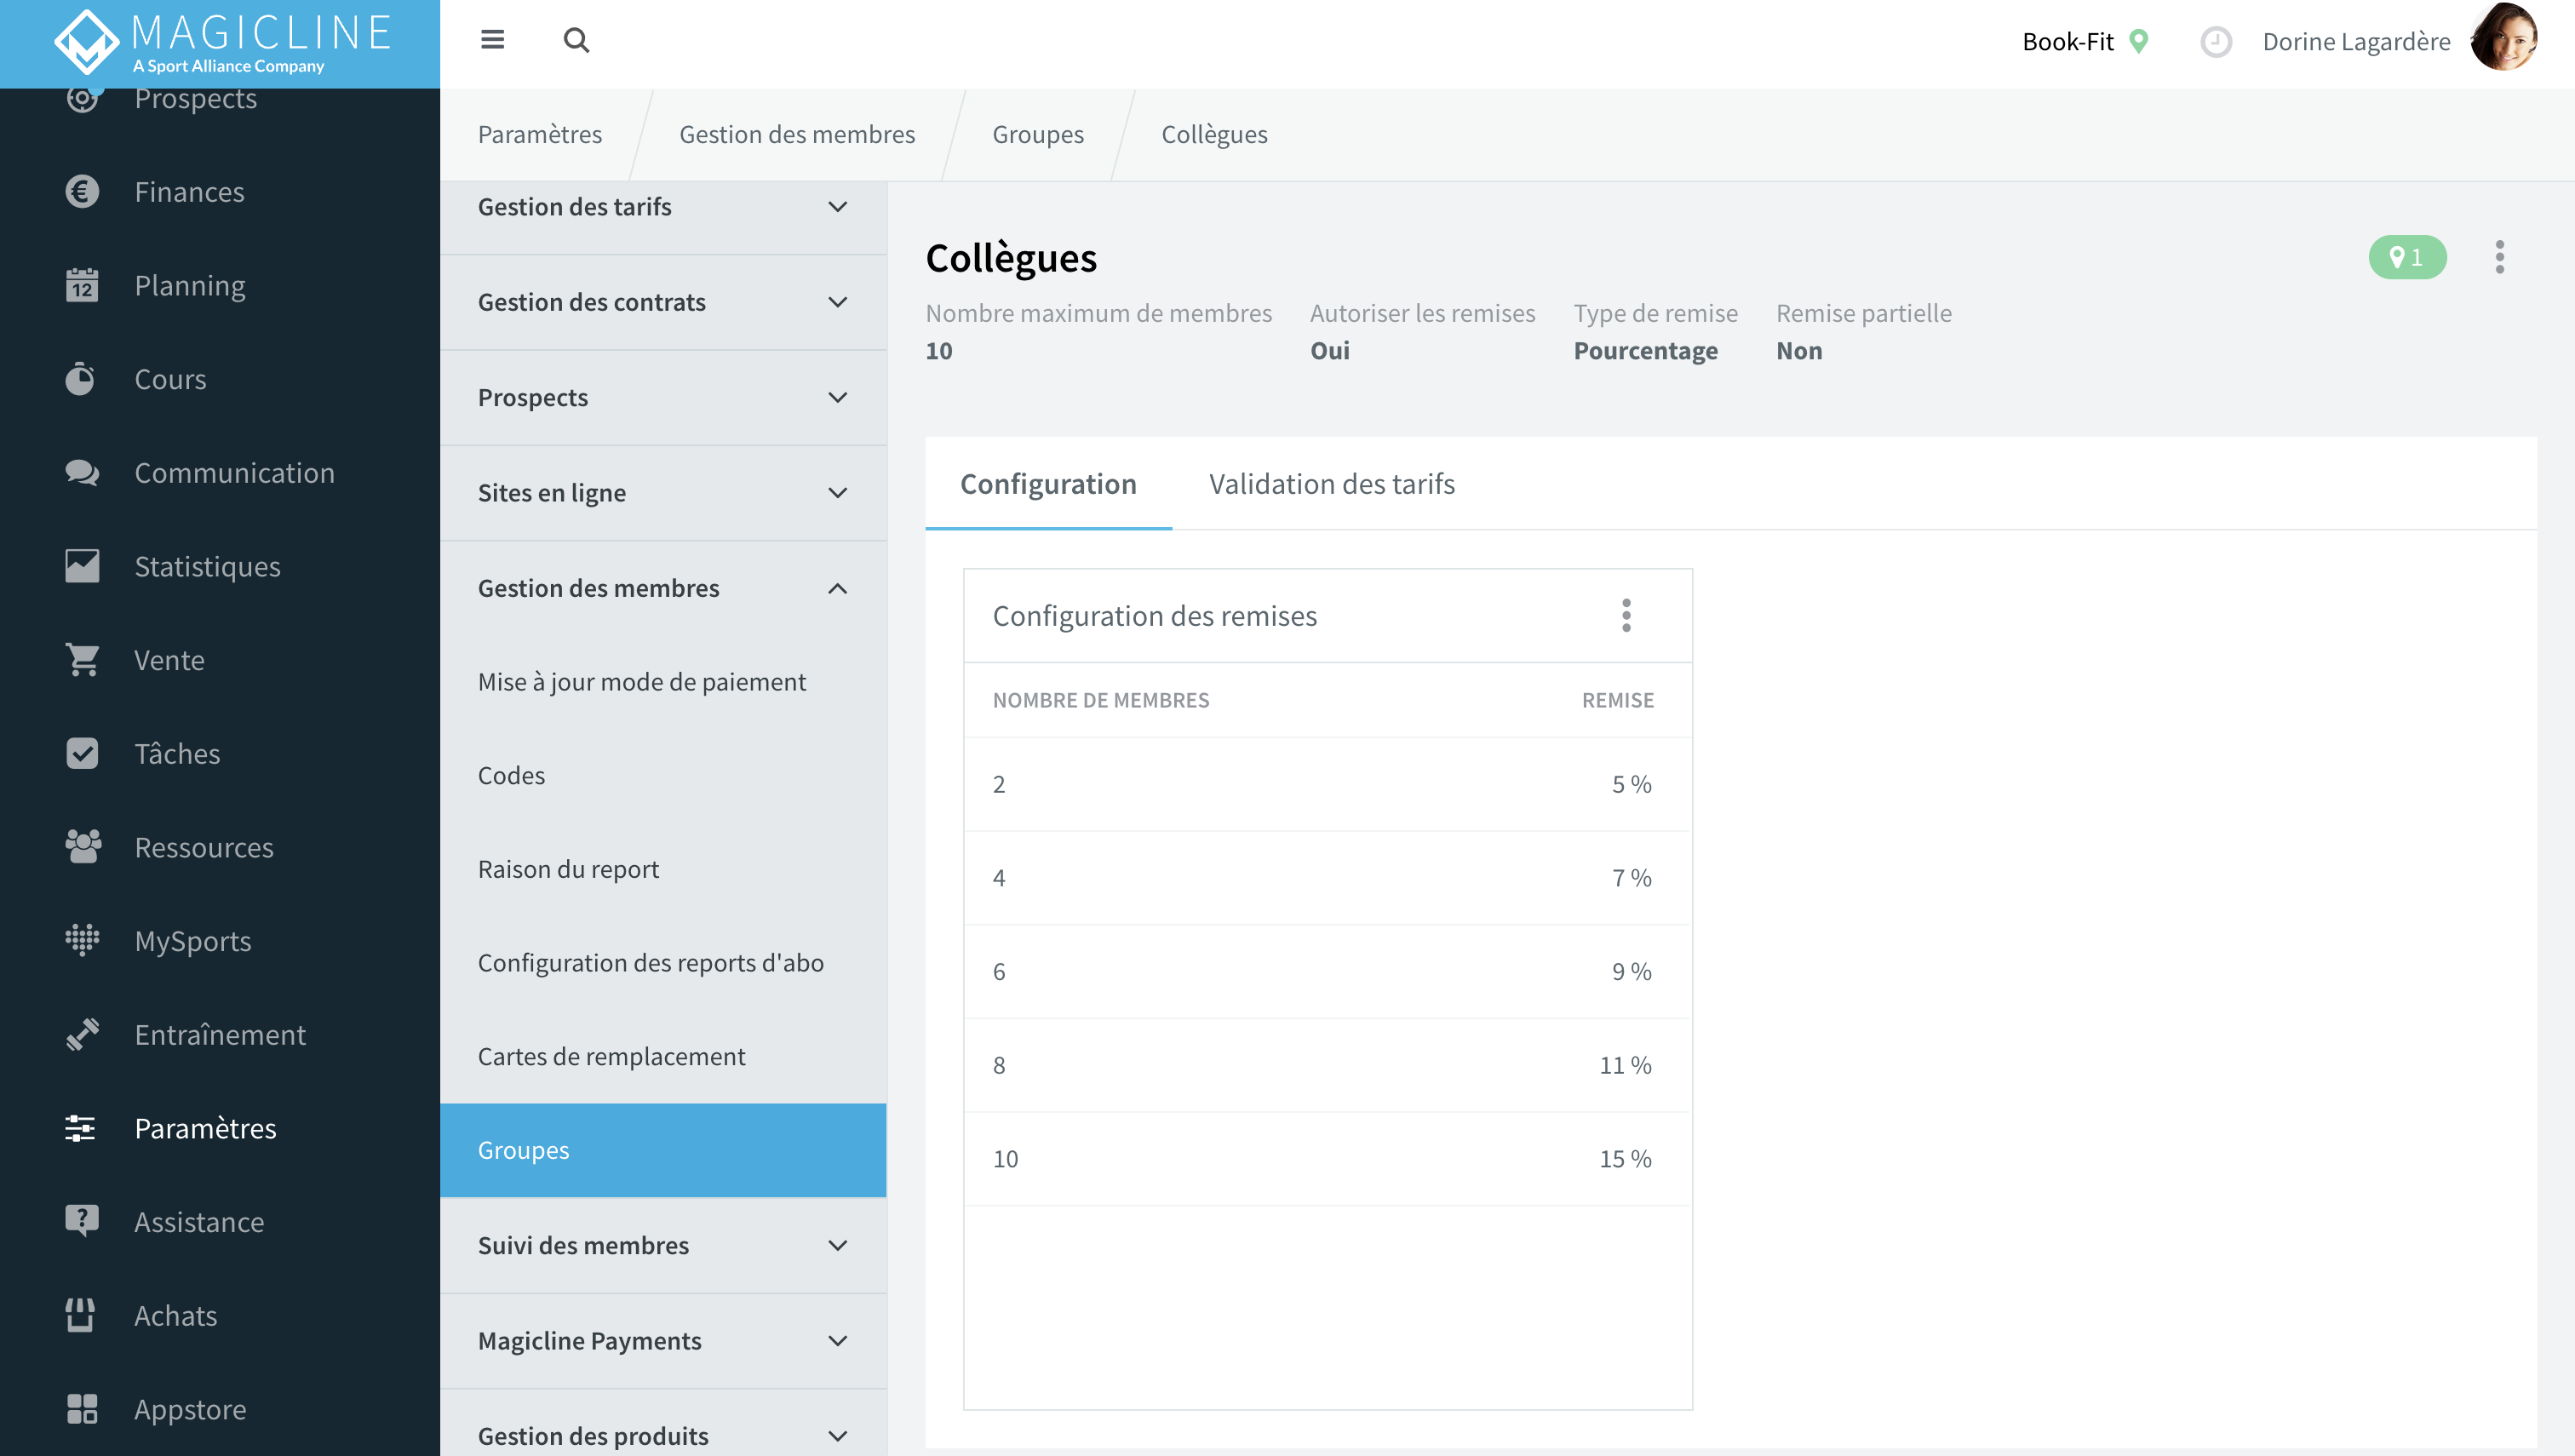
Task: Switch to Validation des tarifs tab
Action: [1332, 484]
